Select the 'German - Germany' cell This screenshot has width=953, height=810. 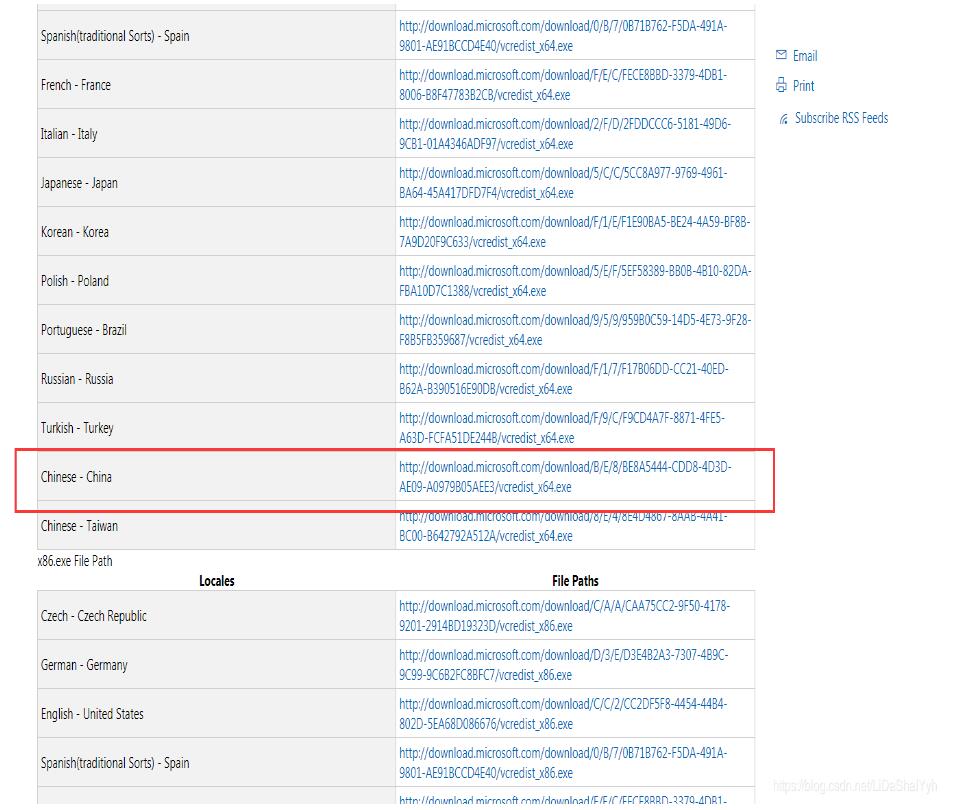point(216,664)
